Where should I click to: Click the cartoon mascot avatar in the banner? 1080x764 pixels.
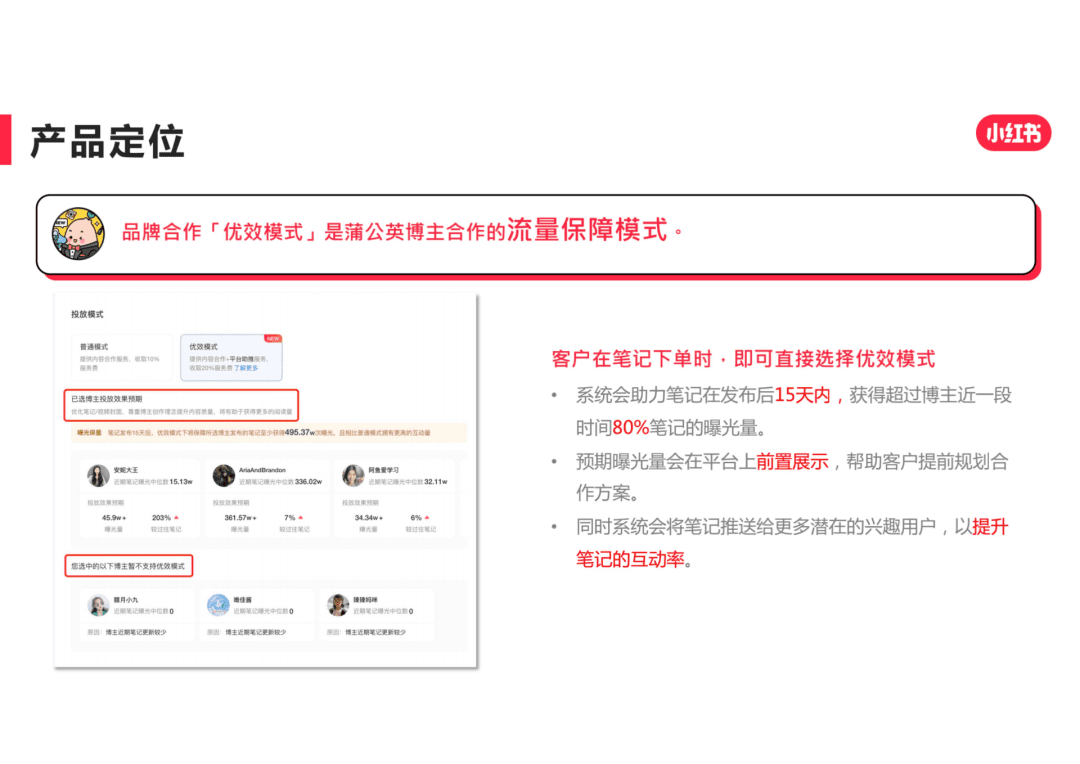(x=79, y=234)
